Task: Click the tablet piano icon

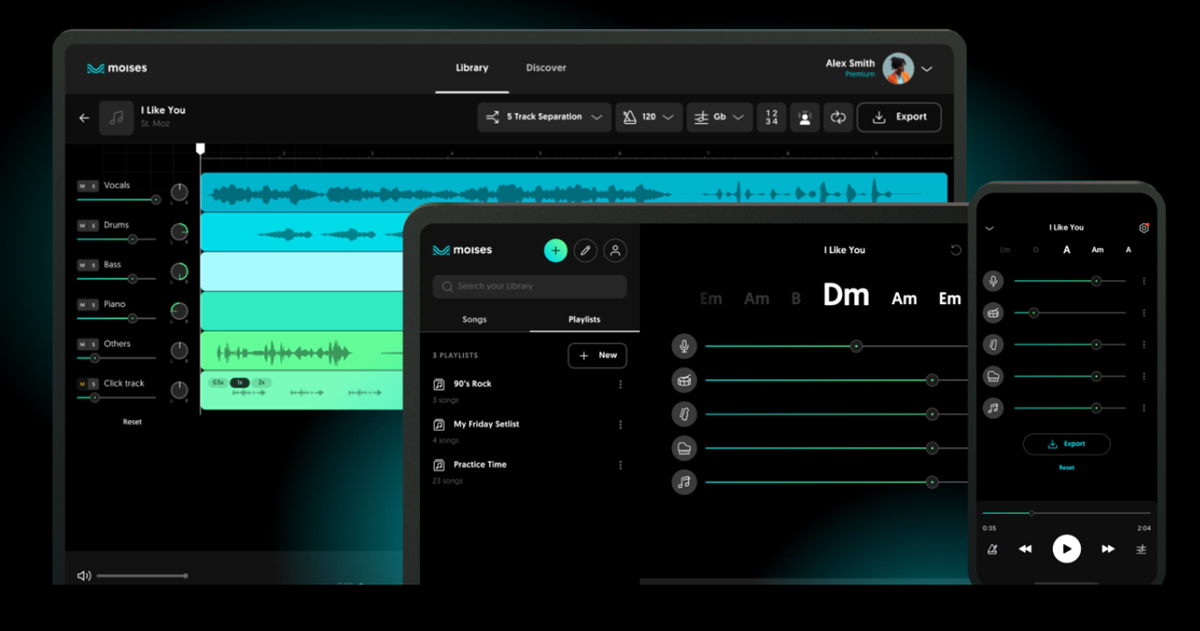Action: click(684, 448)
